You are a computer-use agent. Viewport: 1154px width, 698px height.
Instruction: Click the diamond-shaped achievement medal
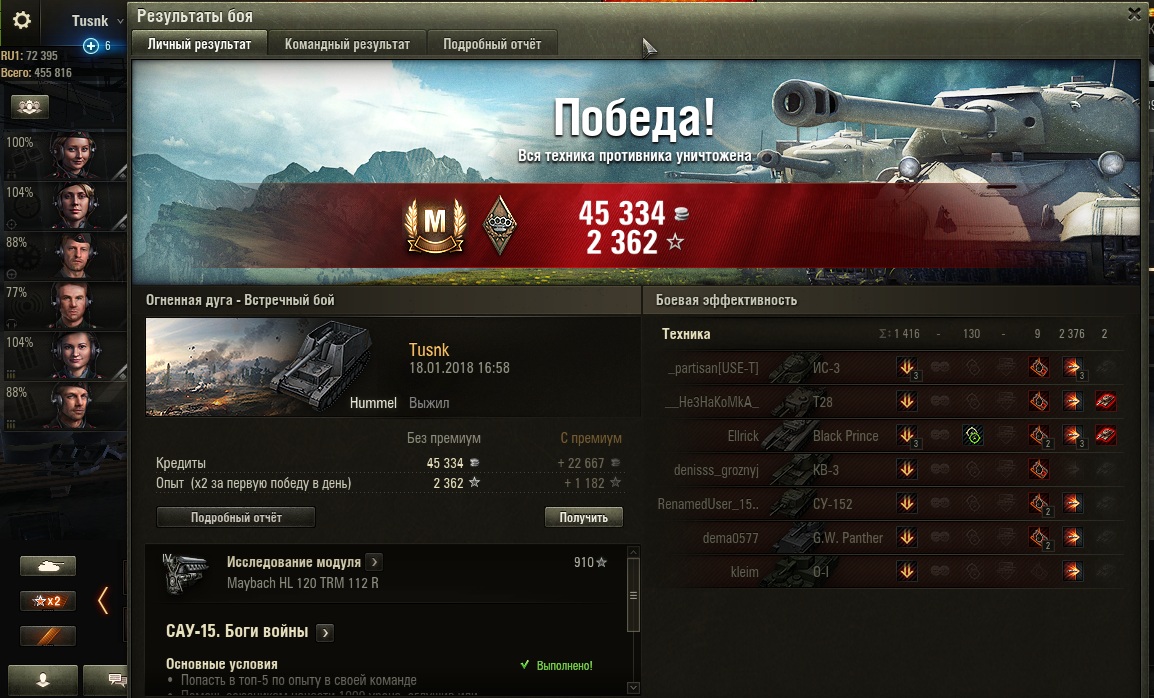[500, 225]
